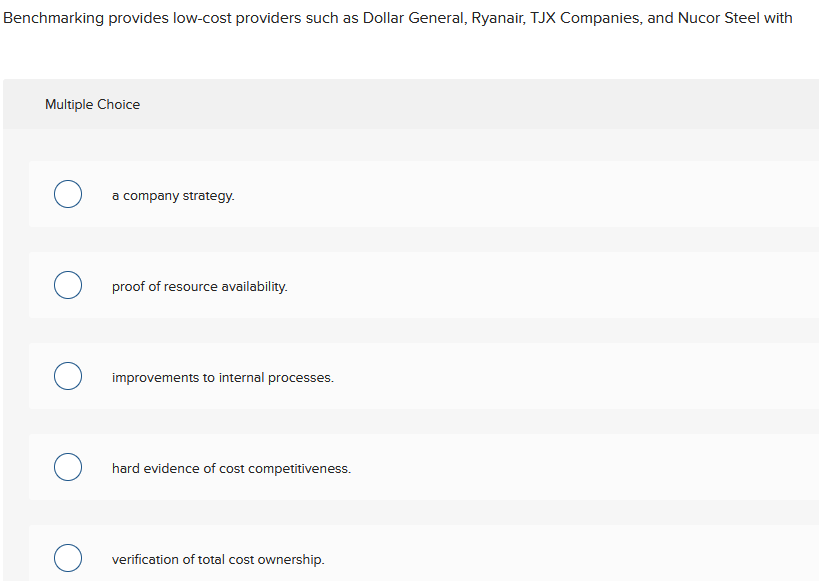Click the 'Multiple Choice' header label
The width and height of the screenshot is (819, 581).
pyautogui.click(x=92, y=104)
